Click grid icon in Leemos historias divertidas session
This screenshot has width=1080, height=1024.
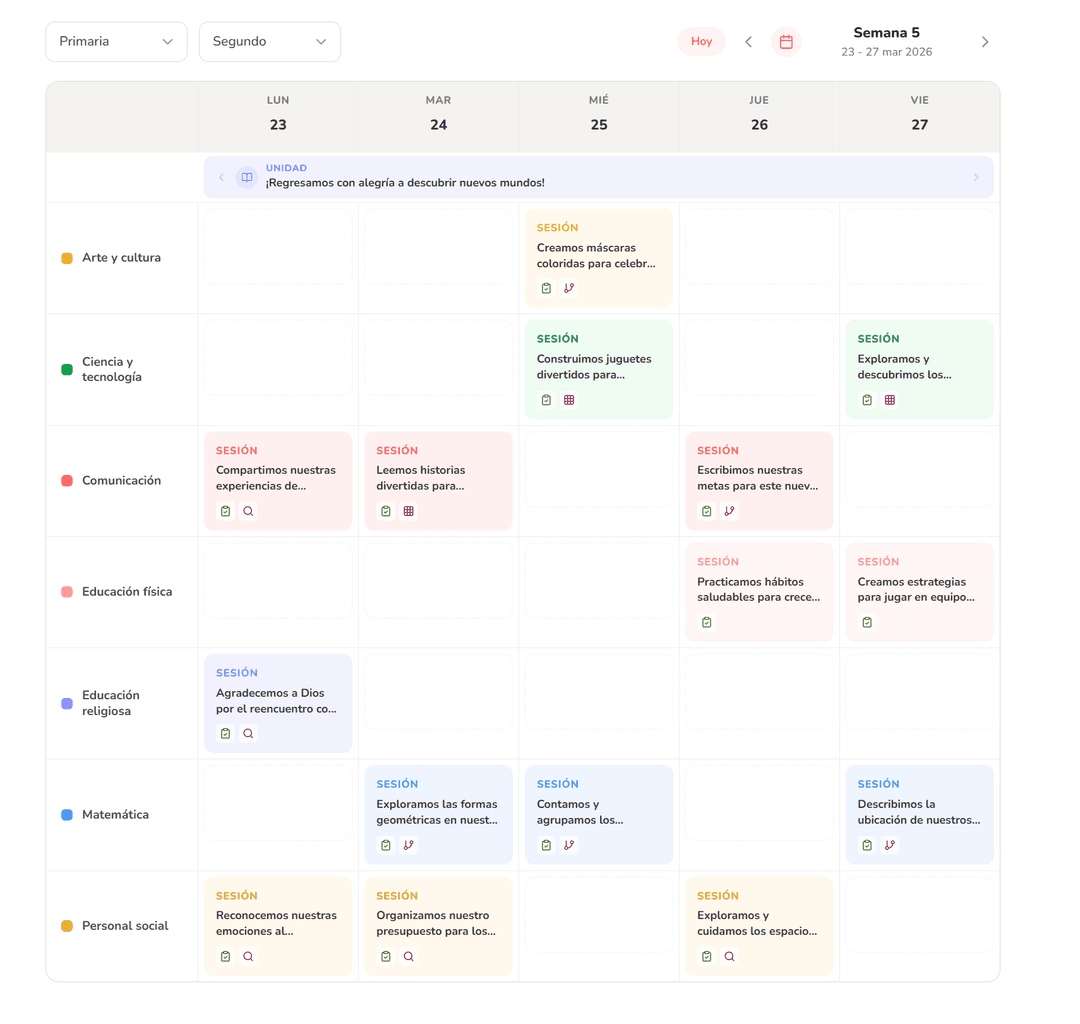[408, 511]
